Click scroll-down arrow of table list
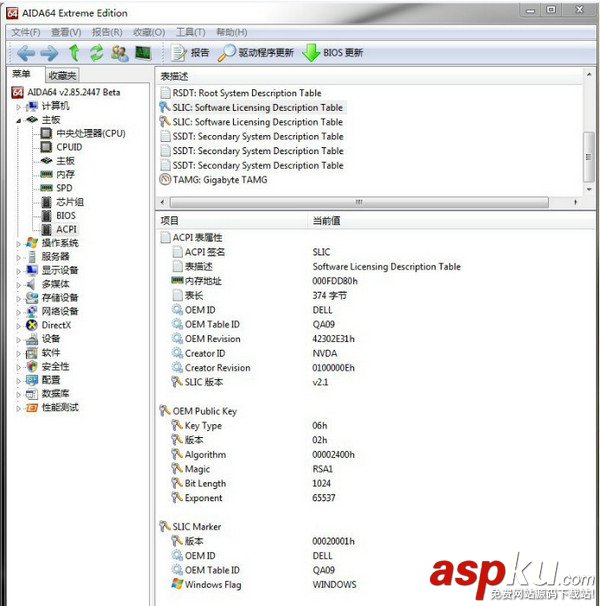The width and height of the screenshot is (600, 606). tap(589, 189)
